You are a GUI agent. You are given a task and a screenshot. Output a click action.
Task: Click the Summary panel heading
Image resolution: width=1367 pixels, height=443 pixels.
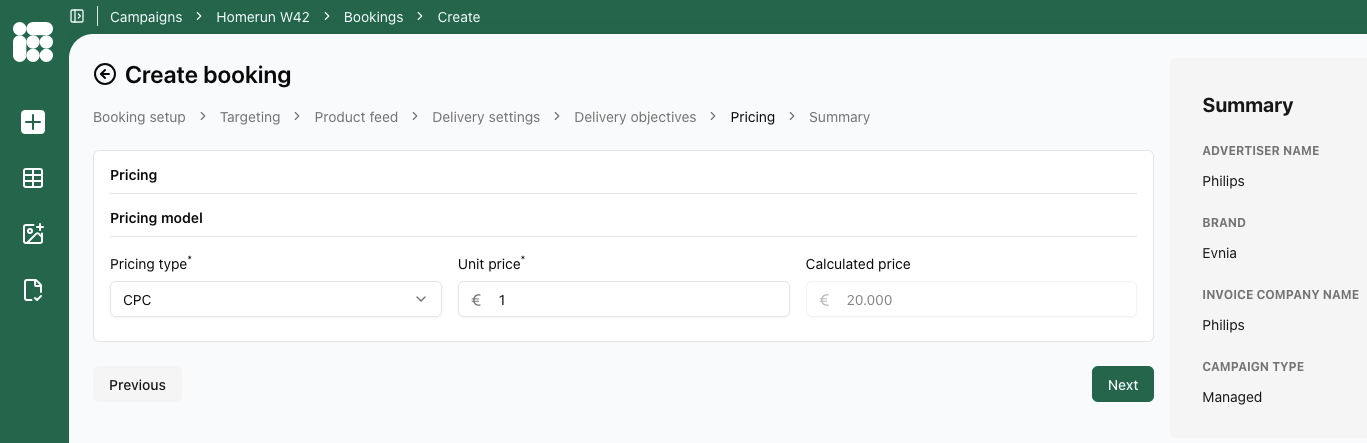pos(1247,105)
